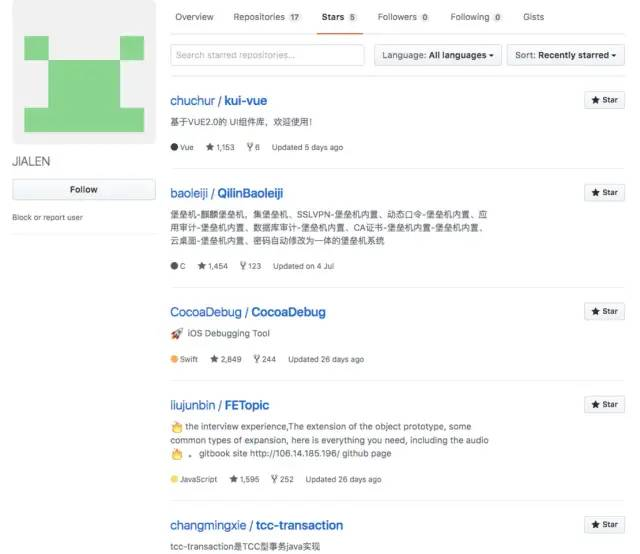This screenshot has height=554, width=640.
Task: Click fork count icon on QilinBaoleiji
Action: (x=243, y=266)
